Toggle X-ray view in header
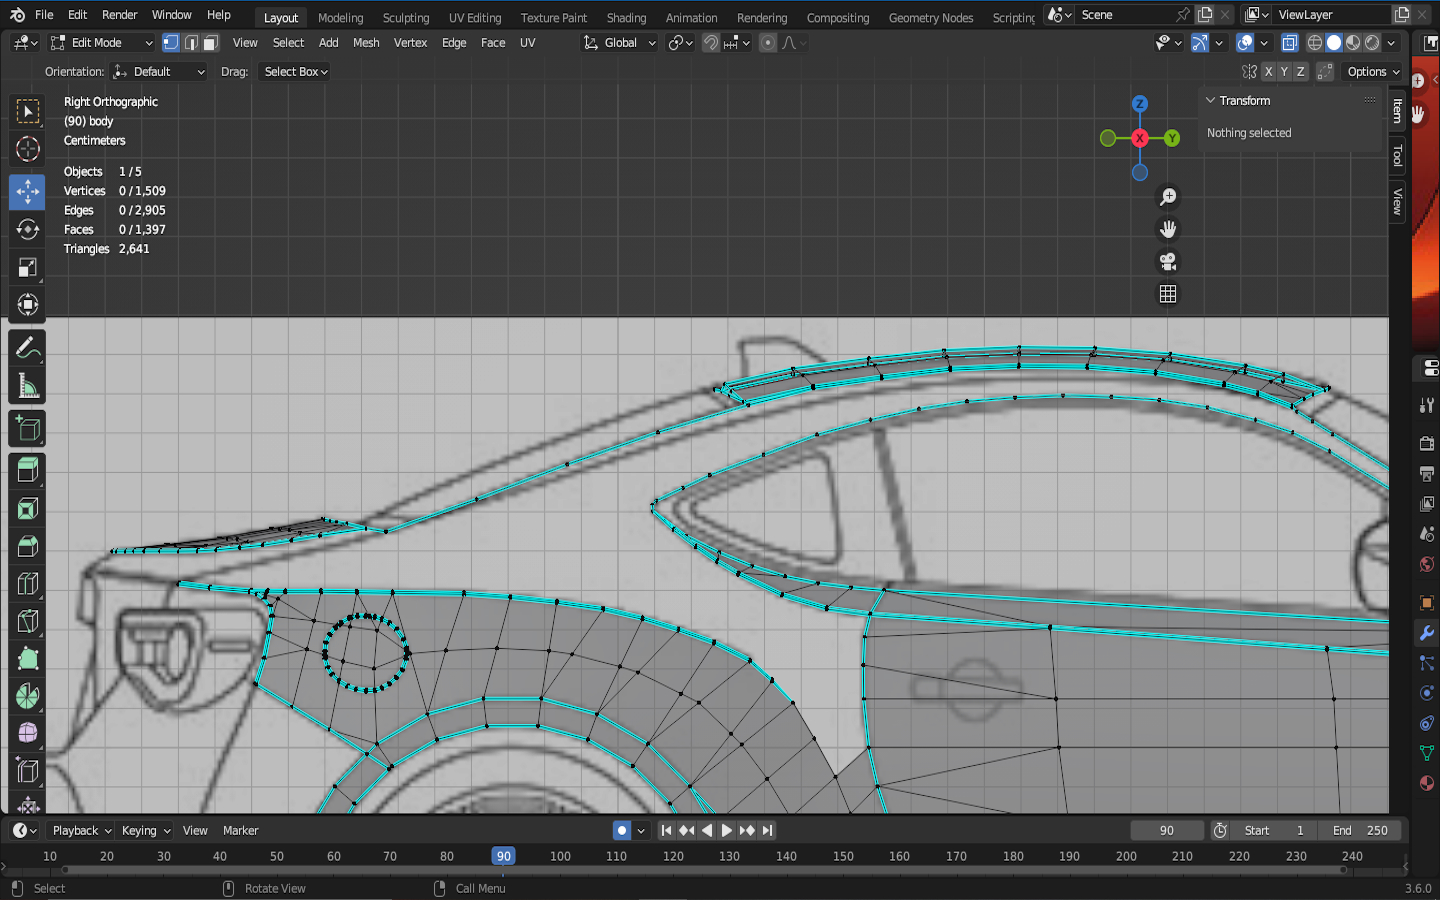 tap(1289, 43)
